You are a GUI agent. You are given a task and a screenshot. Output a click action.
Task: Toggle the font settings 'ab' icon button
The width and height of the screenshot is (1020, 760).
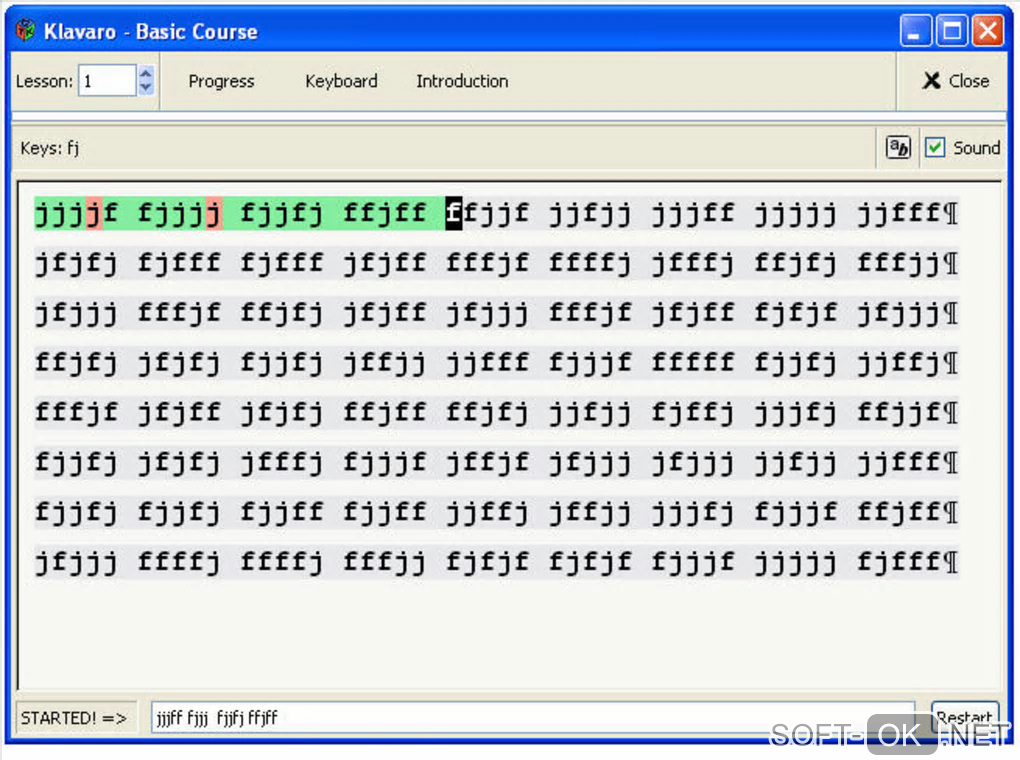tap(898, 148)
